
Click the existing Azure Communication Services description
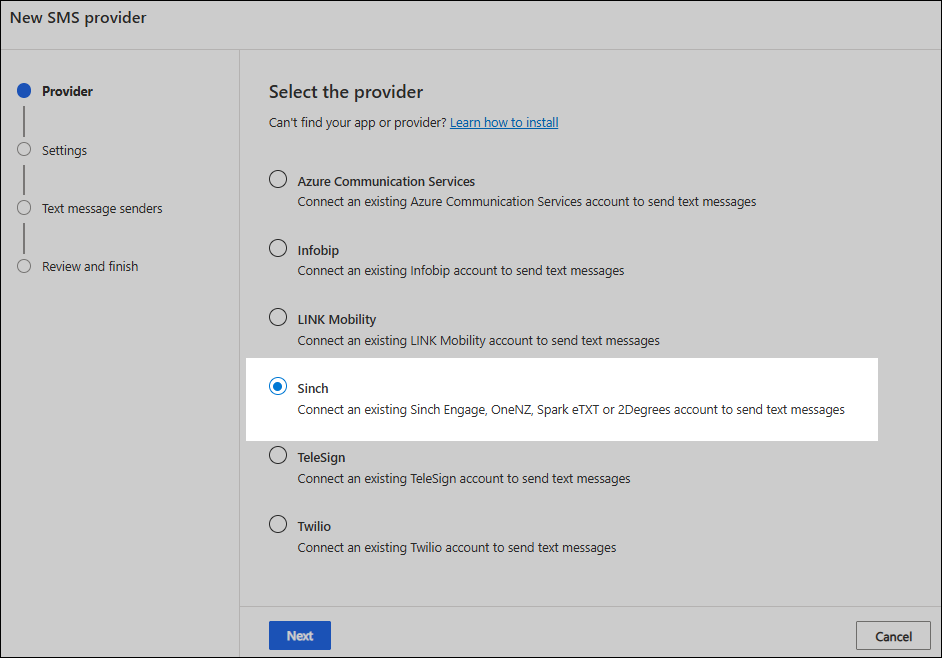point(527,202)
